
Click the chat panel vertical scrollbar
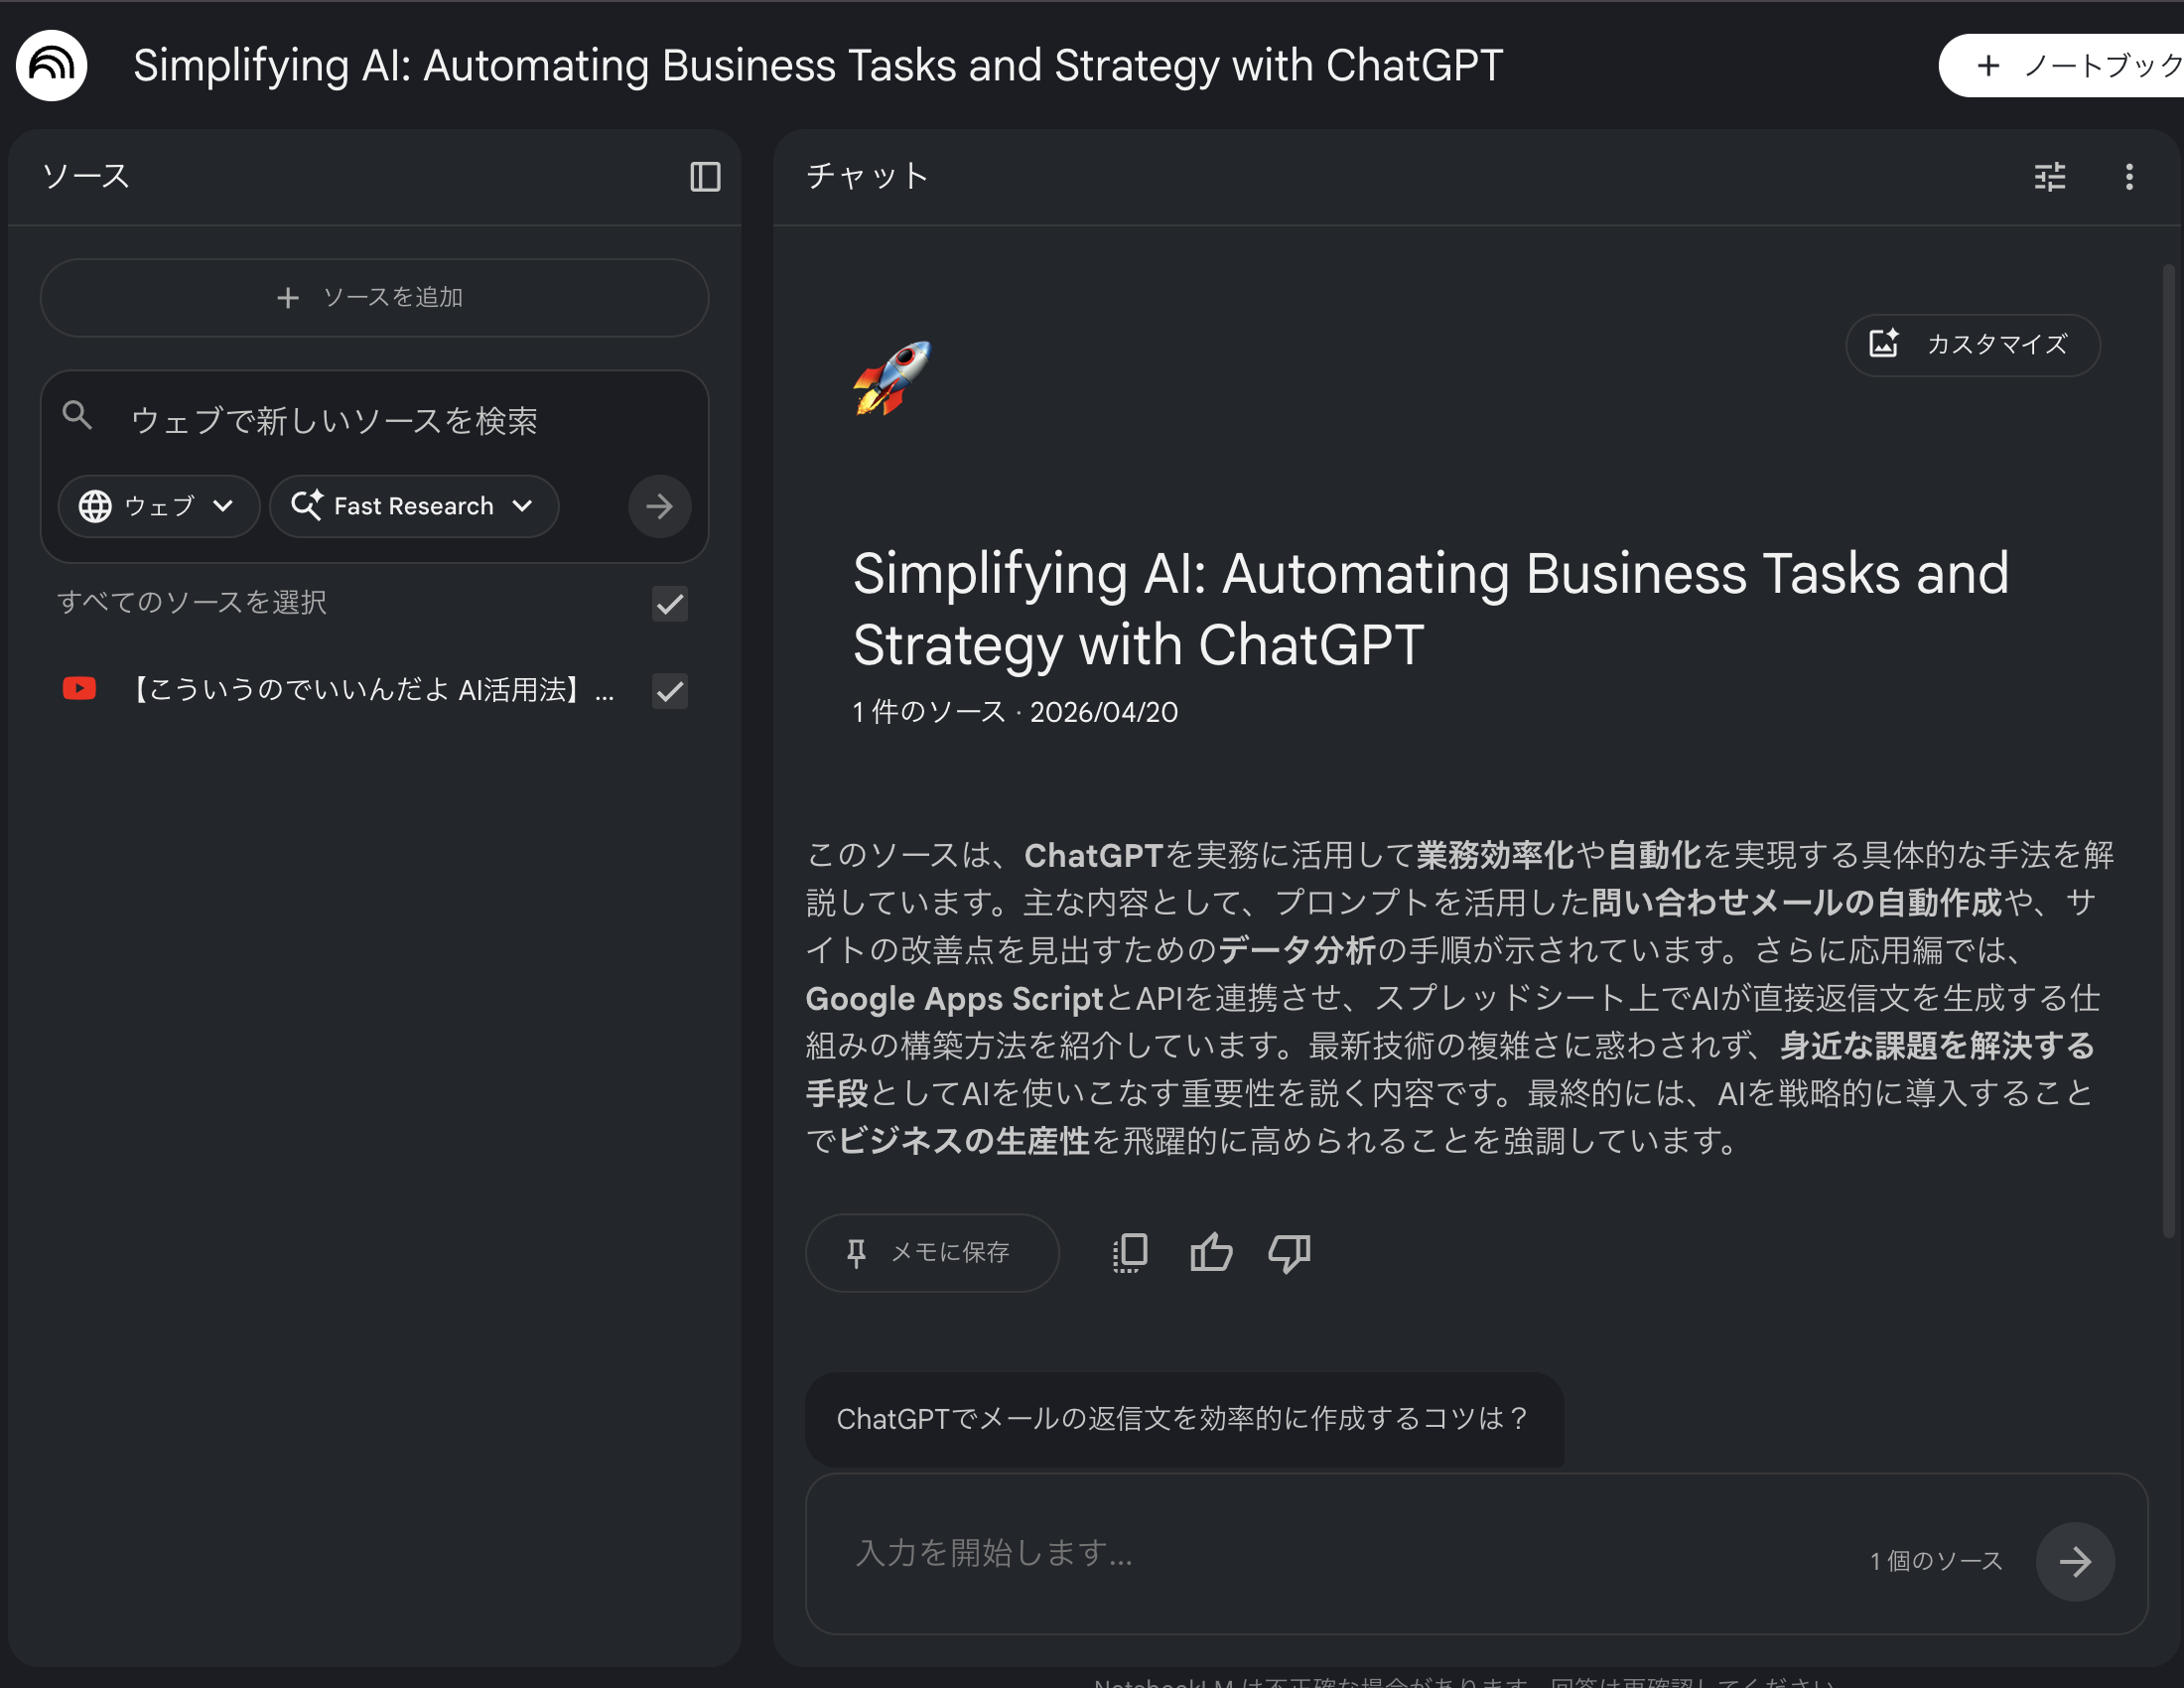tap(2168, 750)
